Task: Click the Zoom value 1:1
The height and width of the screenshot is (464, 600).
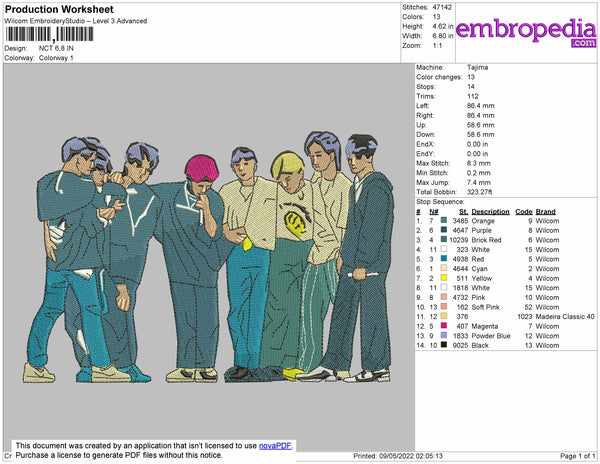Action: [437, 46]
